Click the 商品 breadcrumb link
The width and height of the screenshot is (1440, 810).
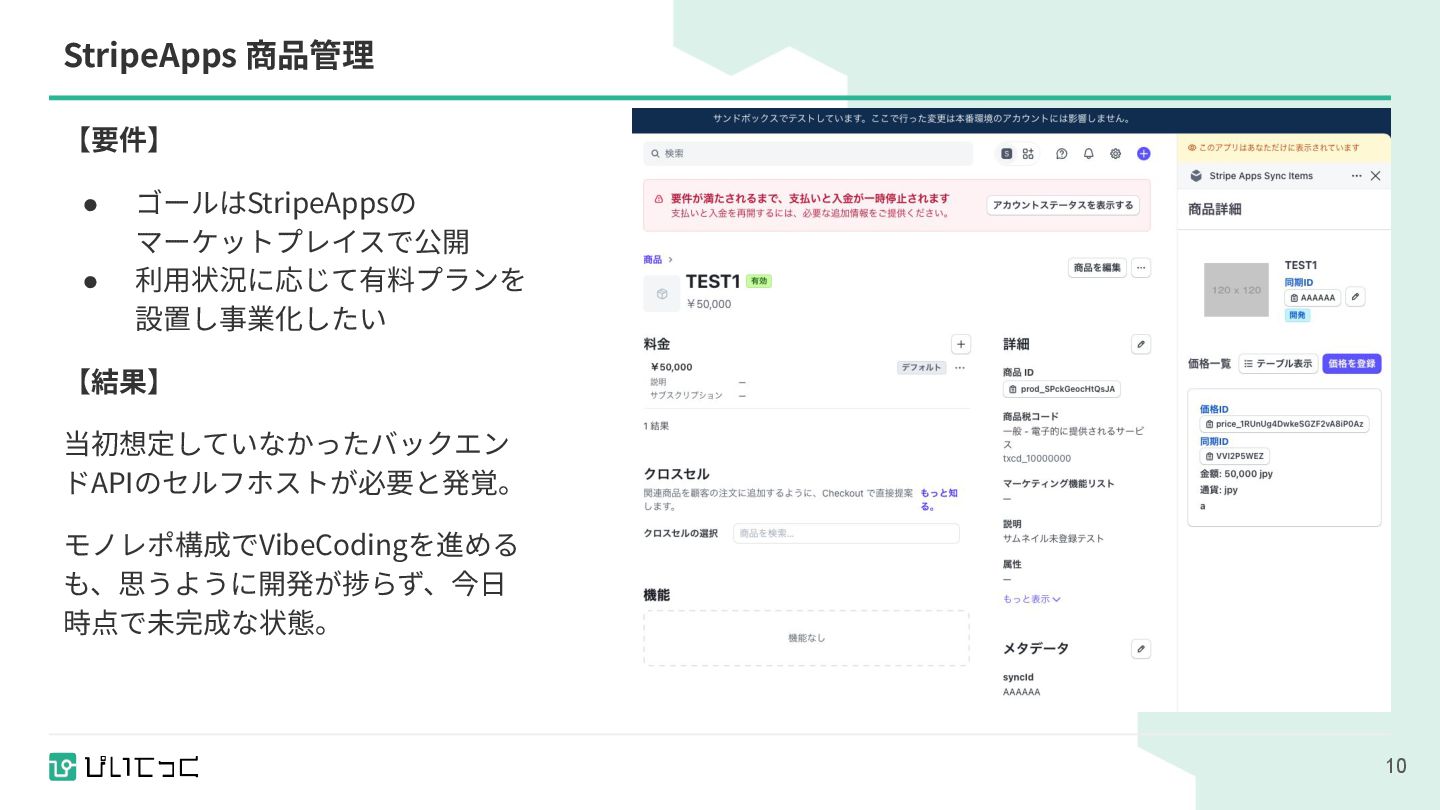[x=653, y=260]
